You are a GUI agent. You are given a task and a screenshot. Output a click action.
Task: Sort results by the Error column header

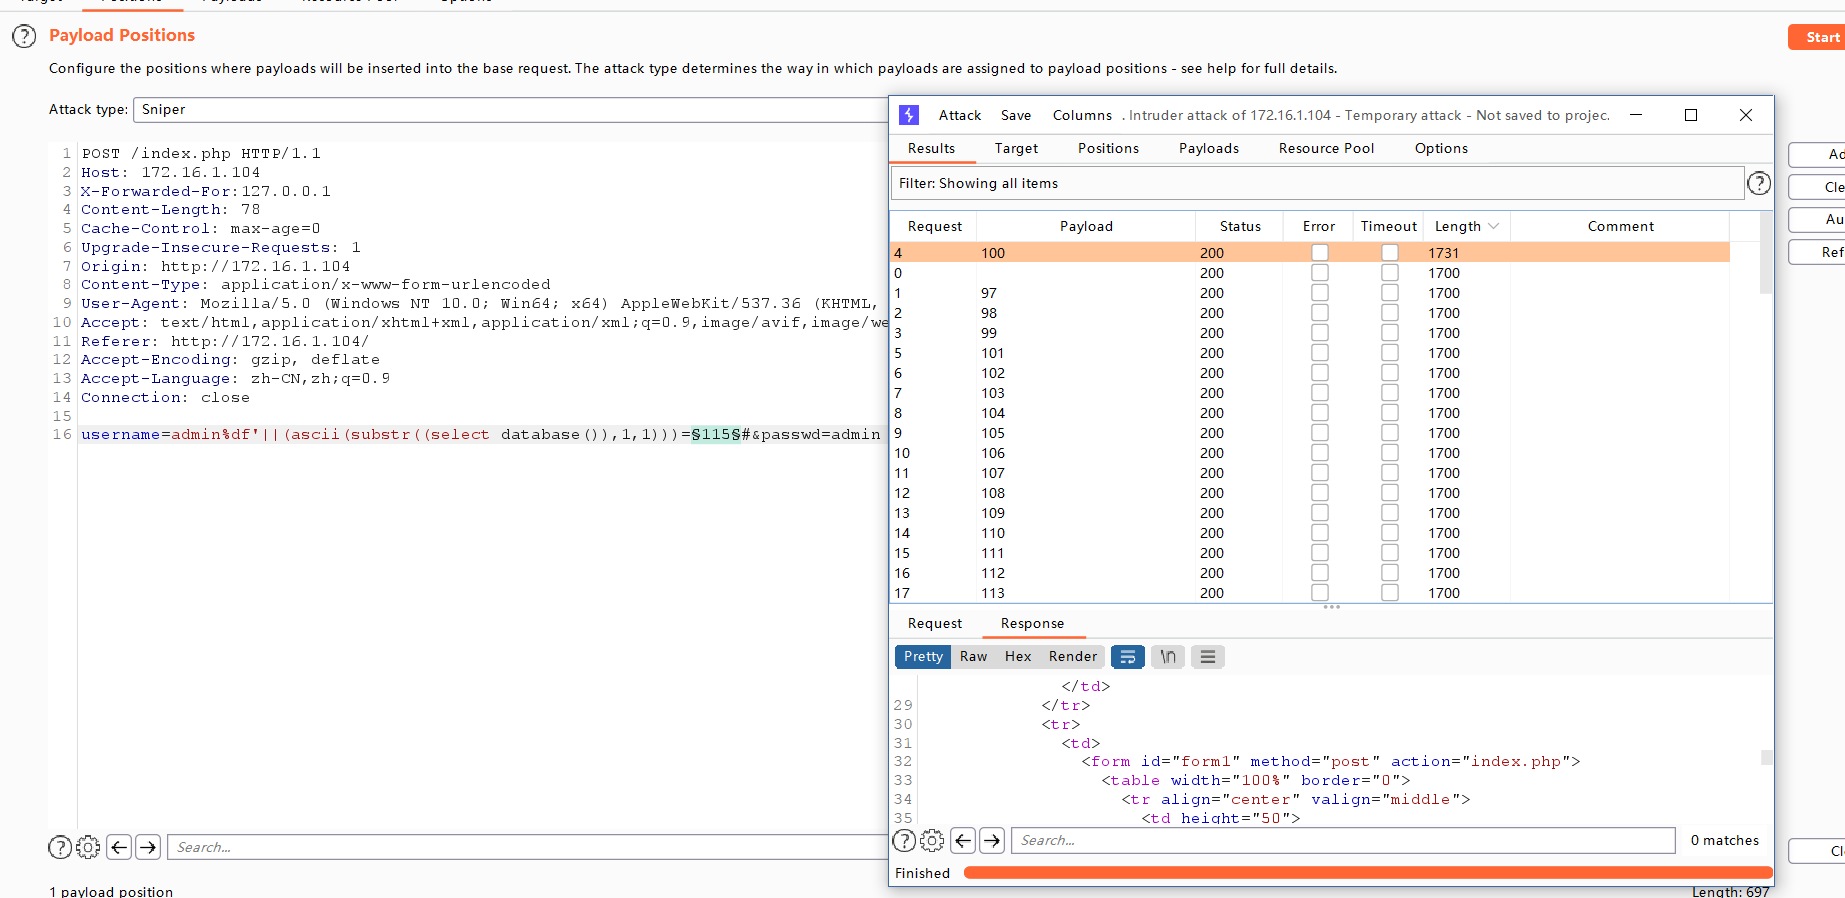[1319, 227]
